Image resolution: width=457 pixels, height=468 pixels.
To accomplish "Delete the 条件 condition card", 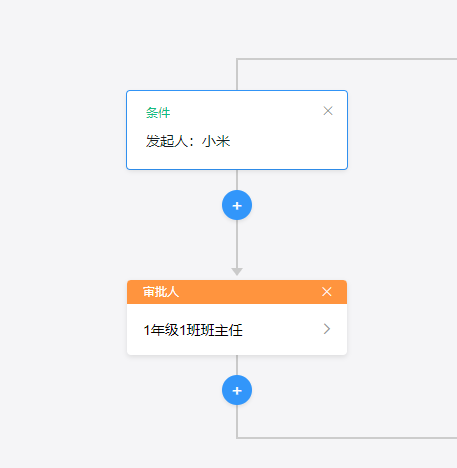I will coord(328,111).
